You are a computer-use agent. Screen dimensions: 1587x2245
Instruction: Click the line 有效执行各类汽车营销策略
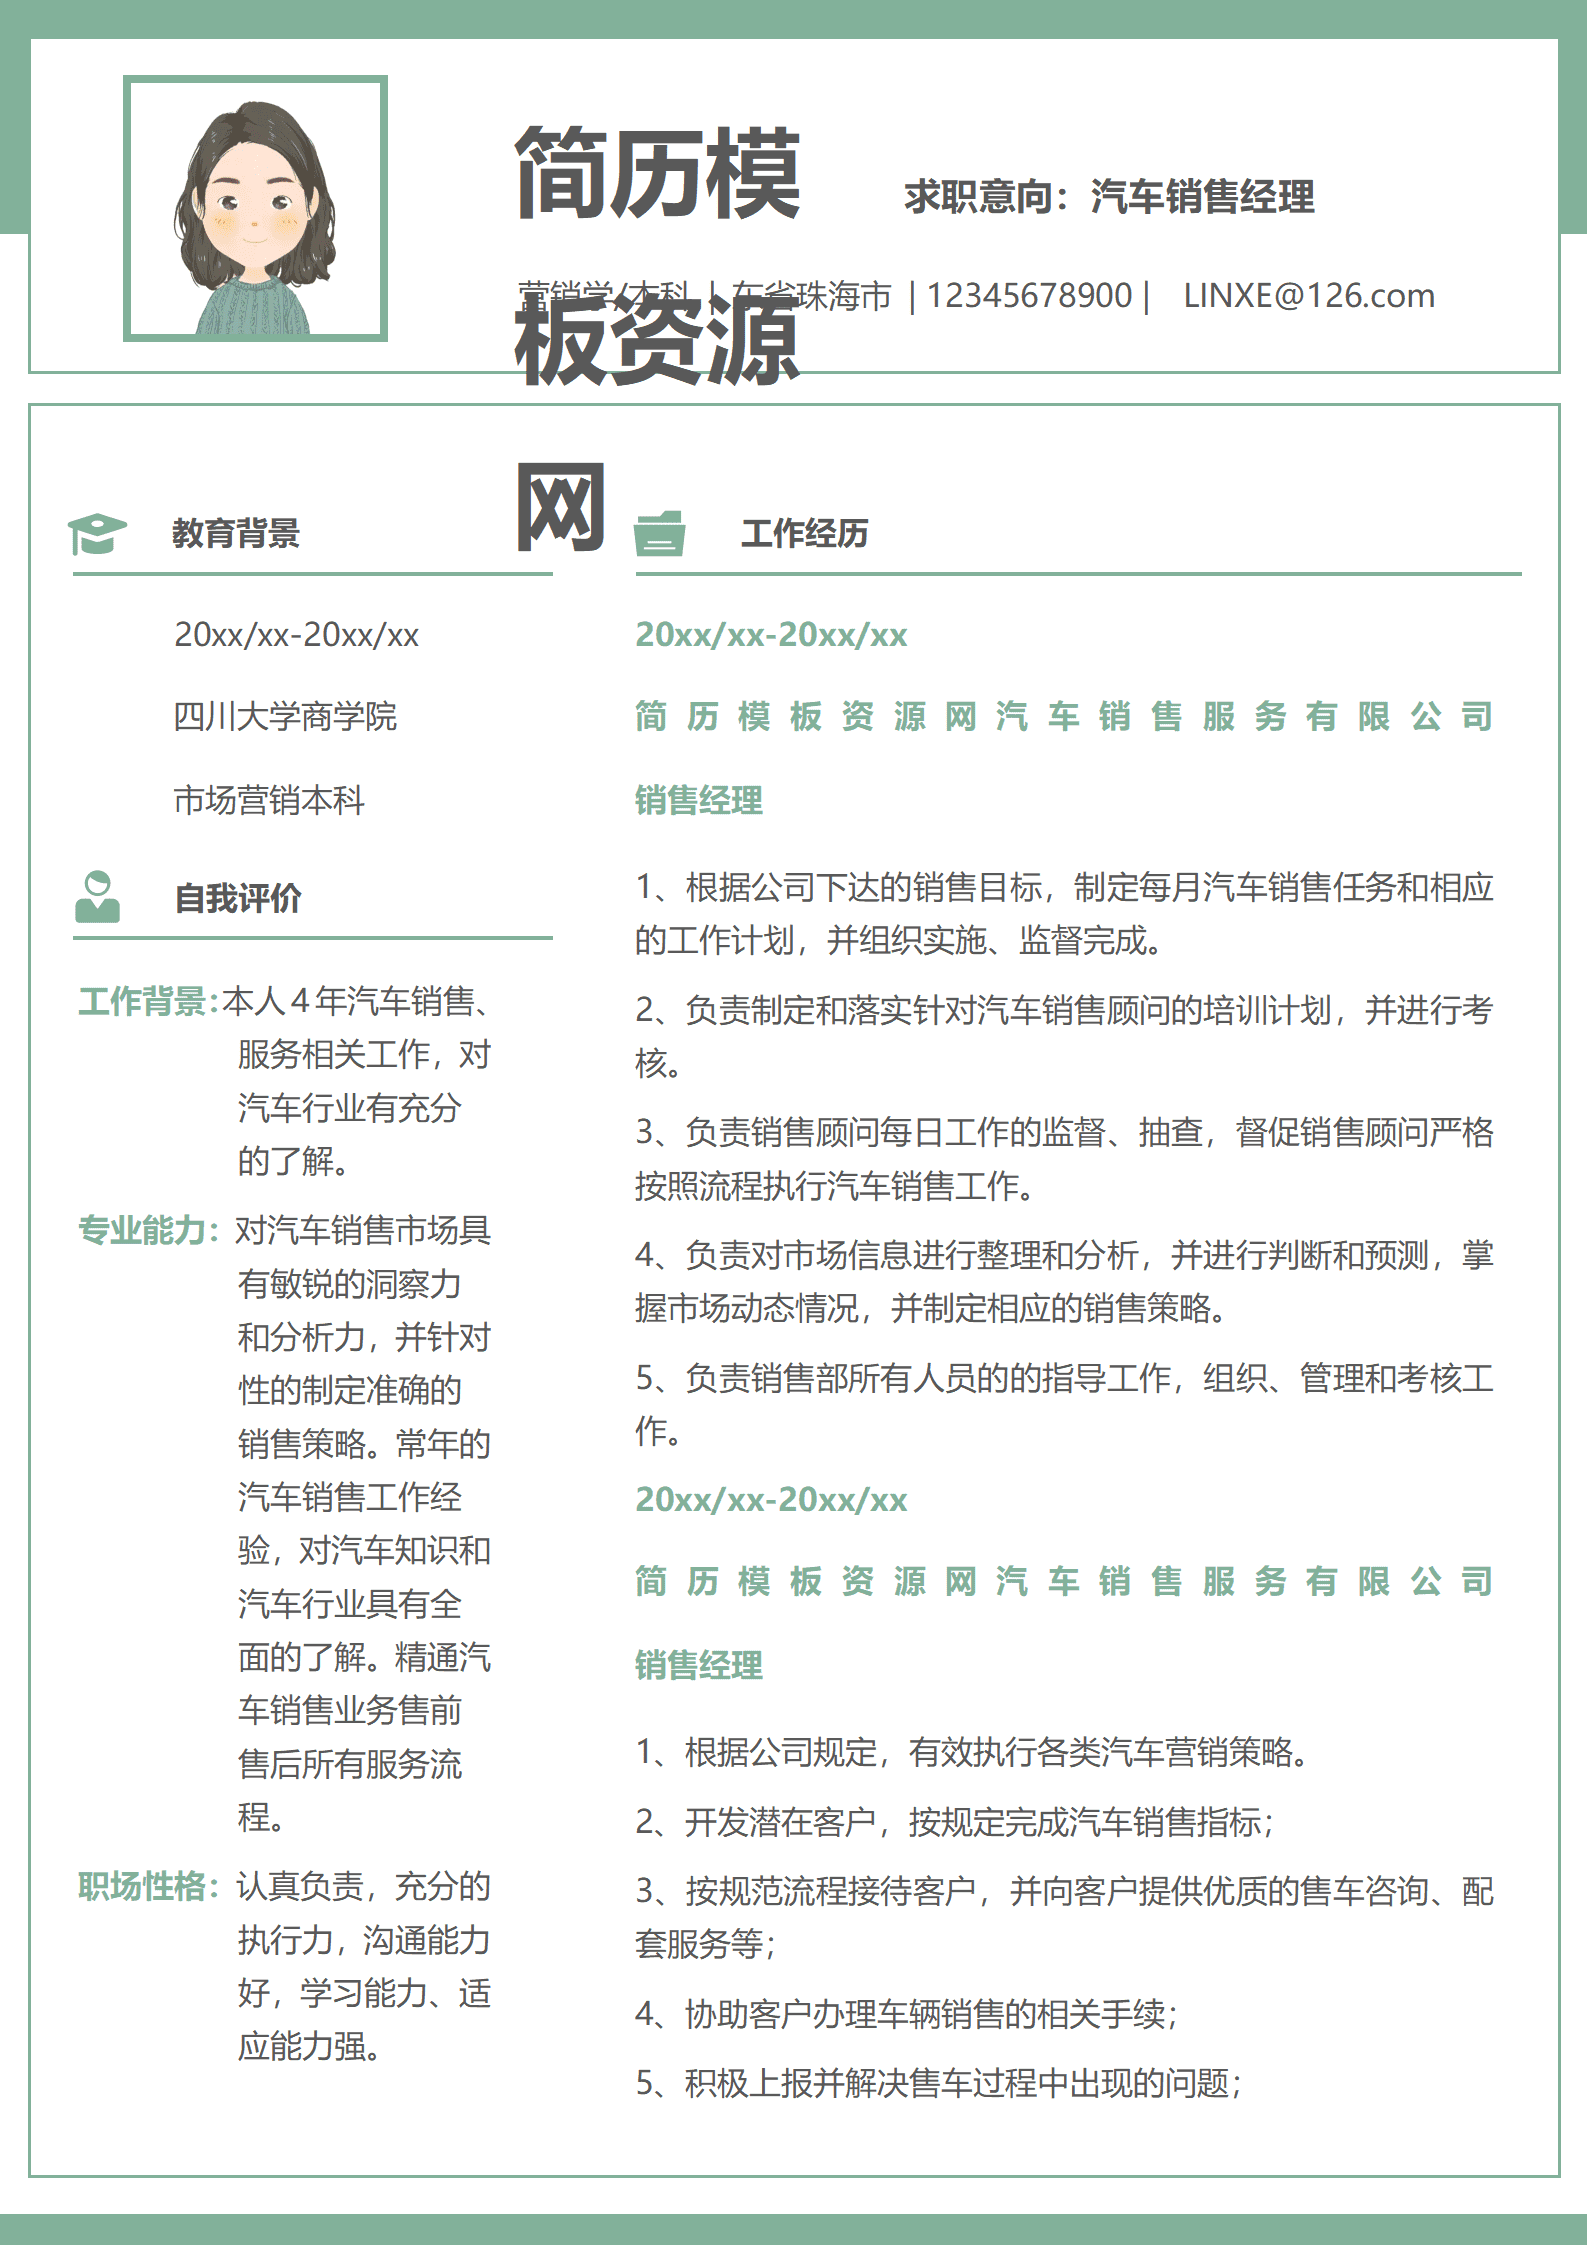(975, 1752)
